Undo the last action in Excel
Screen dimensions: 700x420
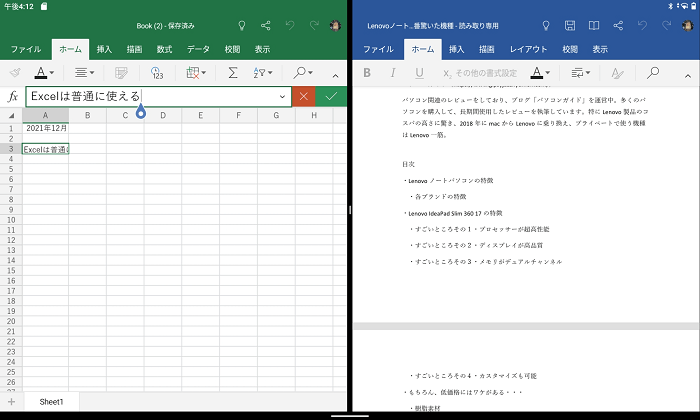290,25
